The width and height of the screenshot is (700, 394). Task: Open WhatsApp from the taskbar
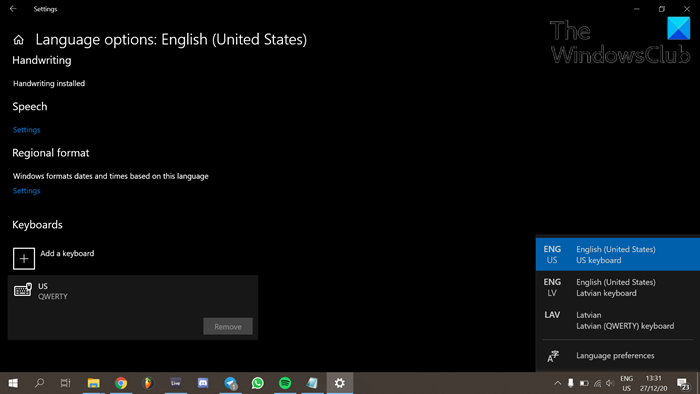coord(258,383)
